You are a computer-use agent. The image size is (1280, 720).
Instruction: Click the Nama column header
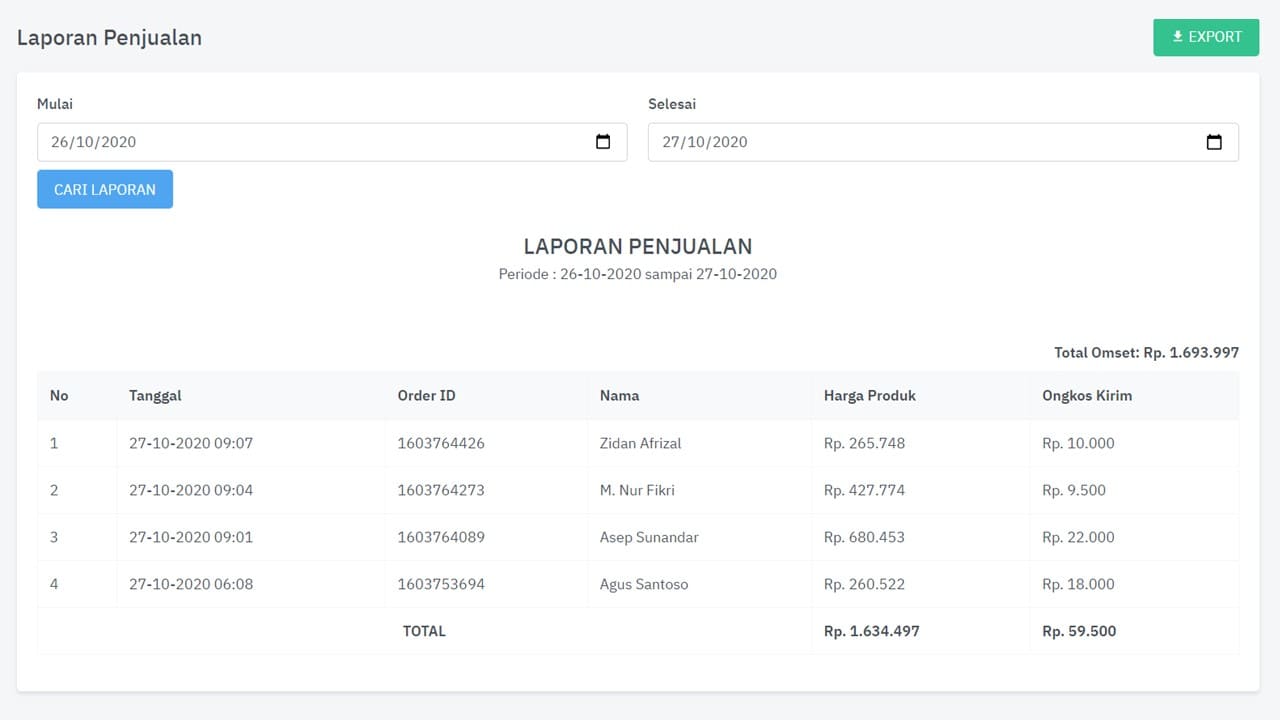point(619,395)
